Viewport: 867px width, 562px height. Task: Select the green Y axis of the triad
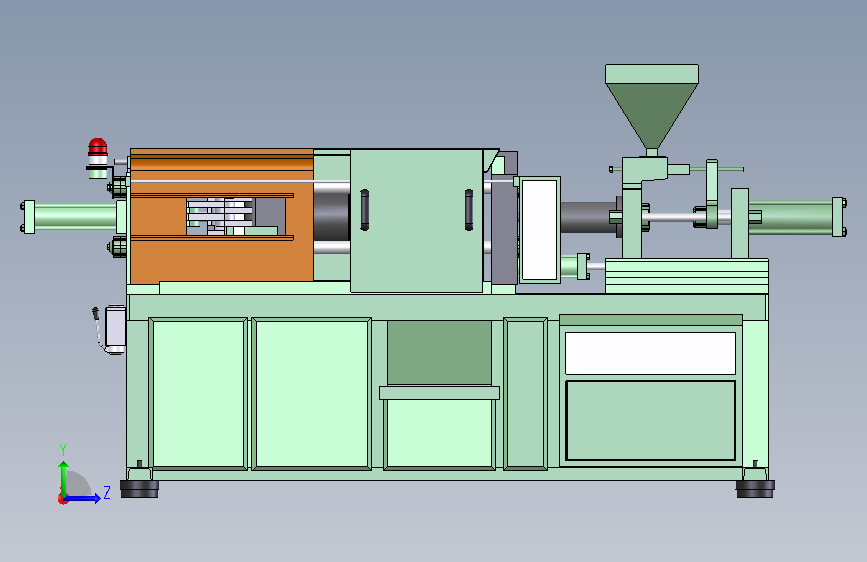64,478
